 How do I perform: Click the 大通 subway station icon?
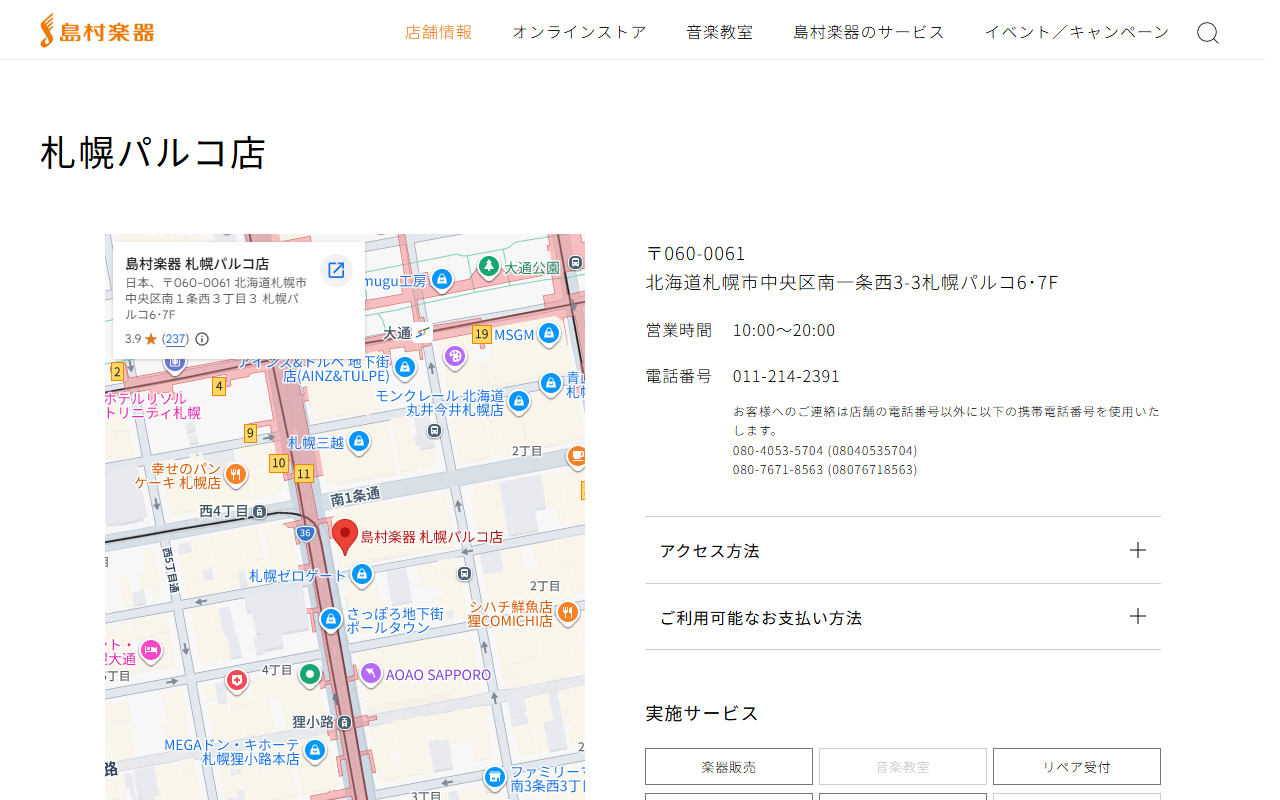click(x=423, y=331)
